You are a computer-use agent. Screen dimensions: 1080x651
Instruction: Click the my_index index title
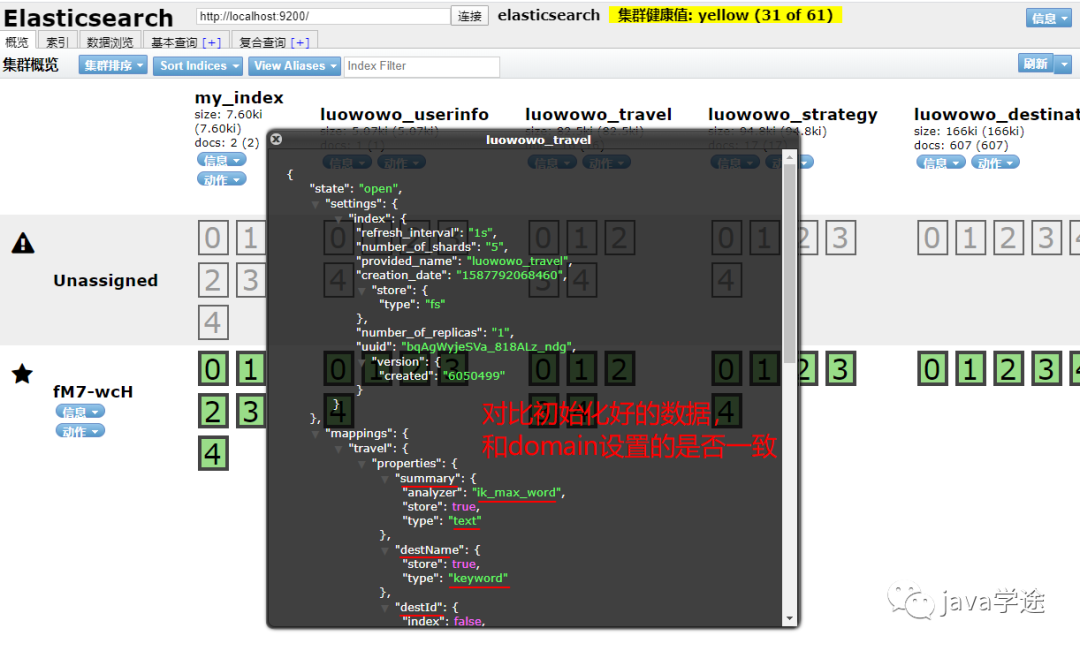coord(239,98)
